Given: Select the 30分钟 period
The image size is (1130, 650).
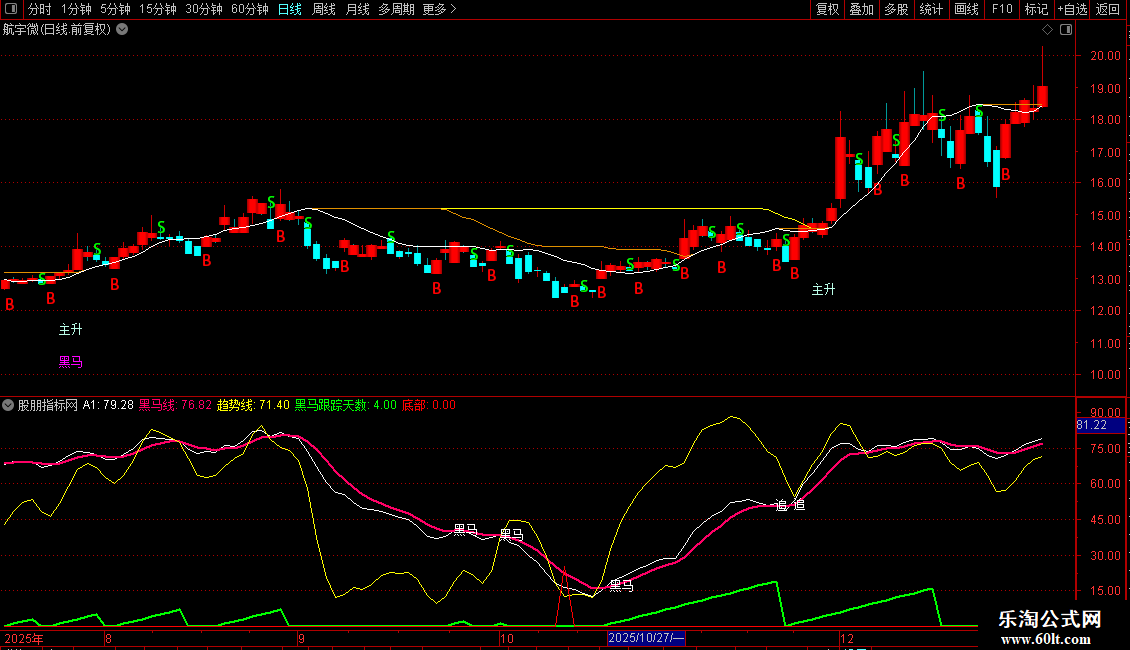Looking at the screenshot, I should (204, 9).
